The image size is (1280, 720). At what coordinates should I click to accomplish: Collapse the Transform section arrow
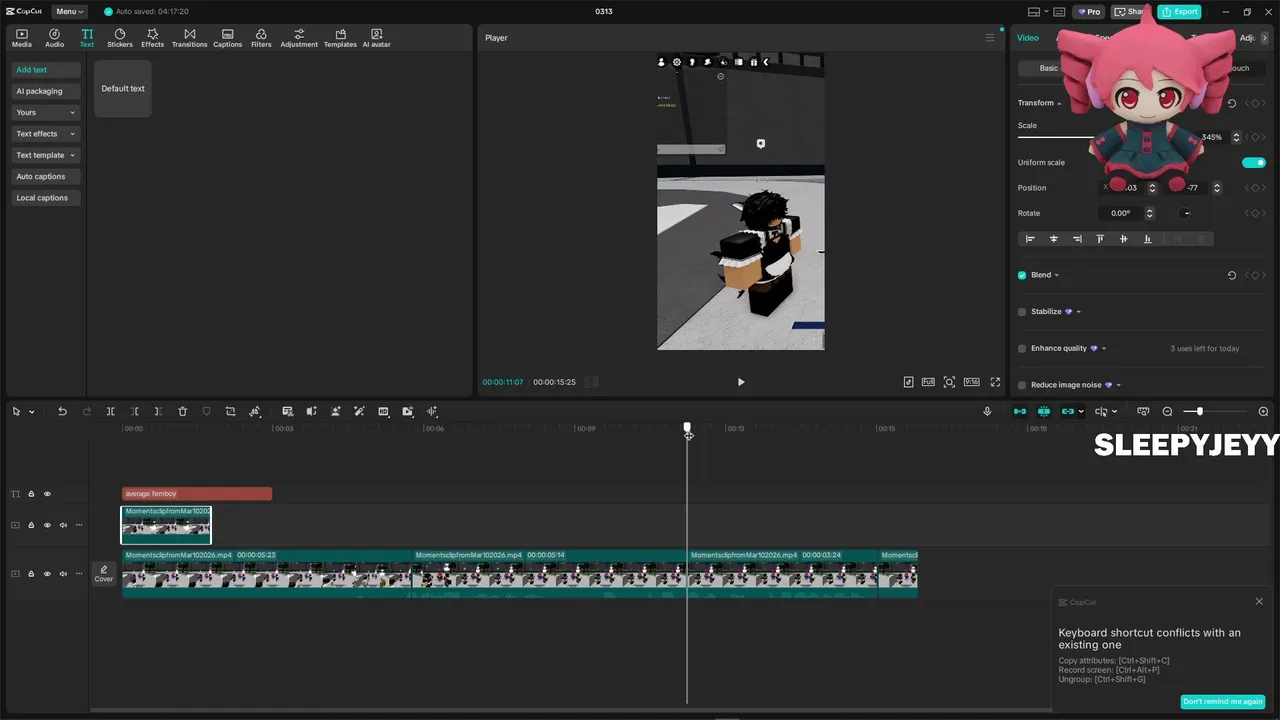pos(1060,104)
